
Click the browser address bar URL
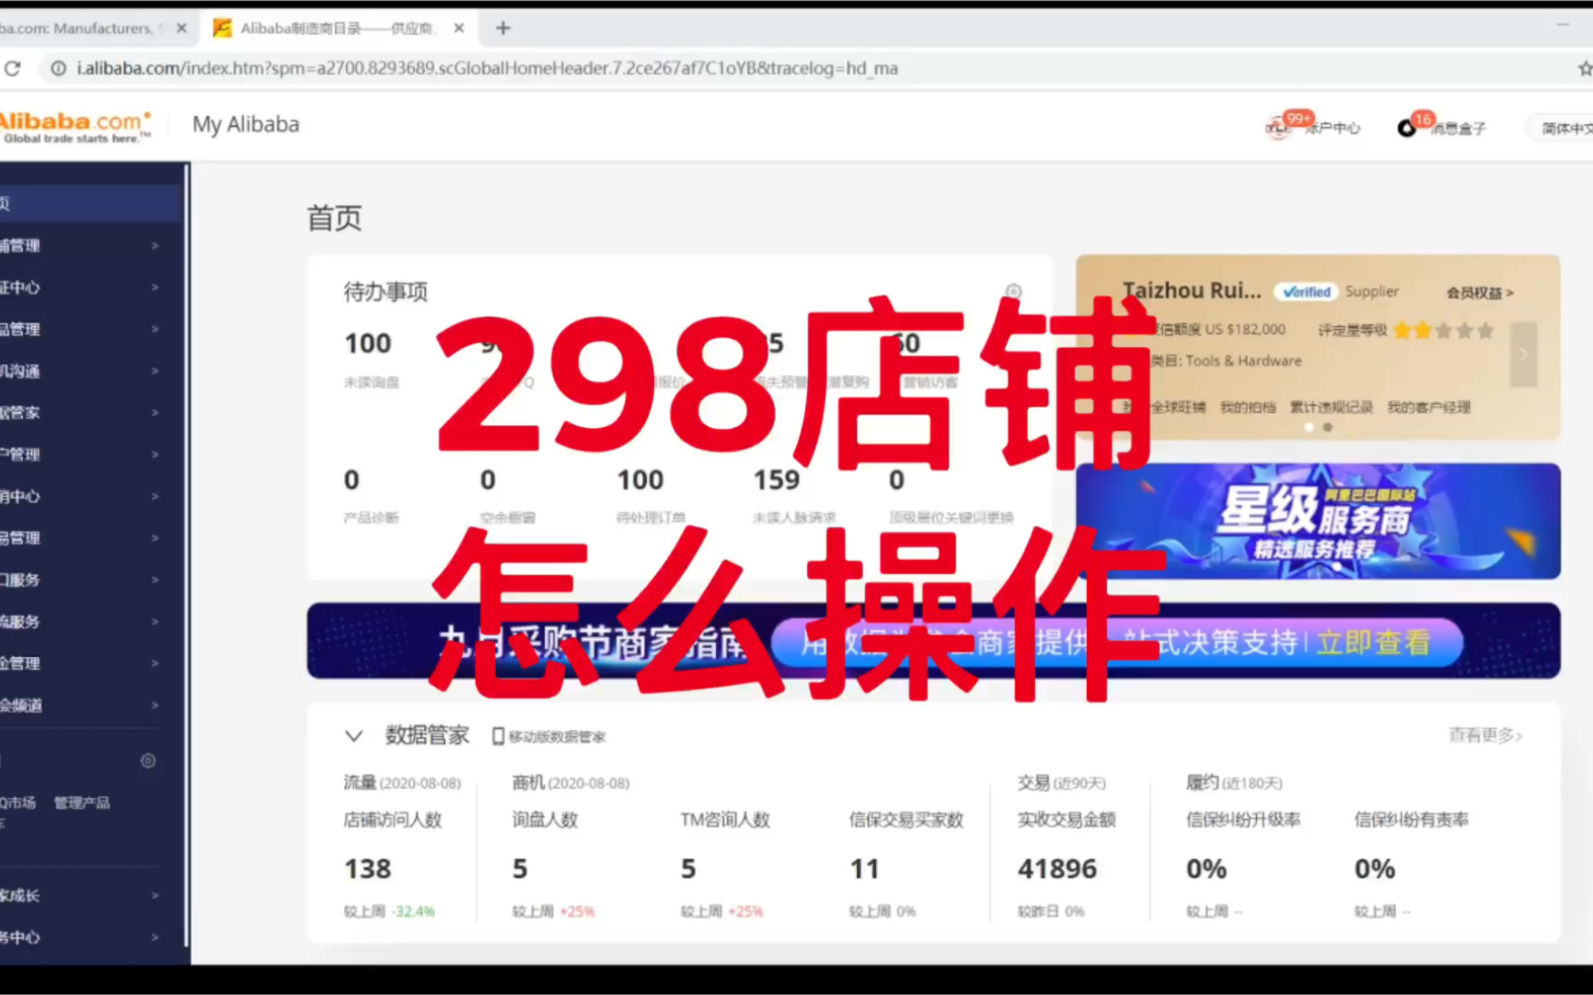[487, 68]
